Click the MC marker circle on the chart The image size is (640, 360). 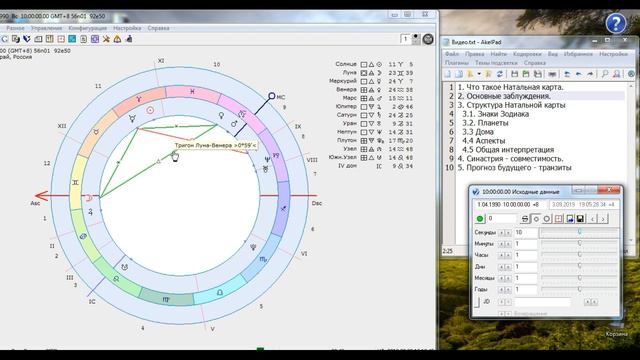272,96
